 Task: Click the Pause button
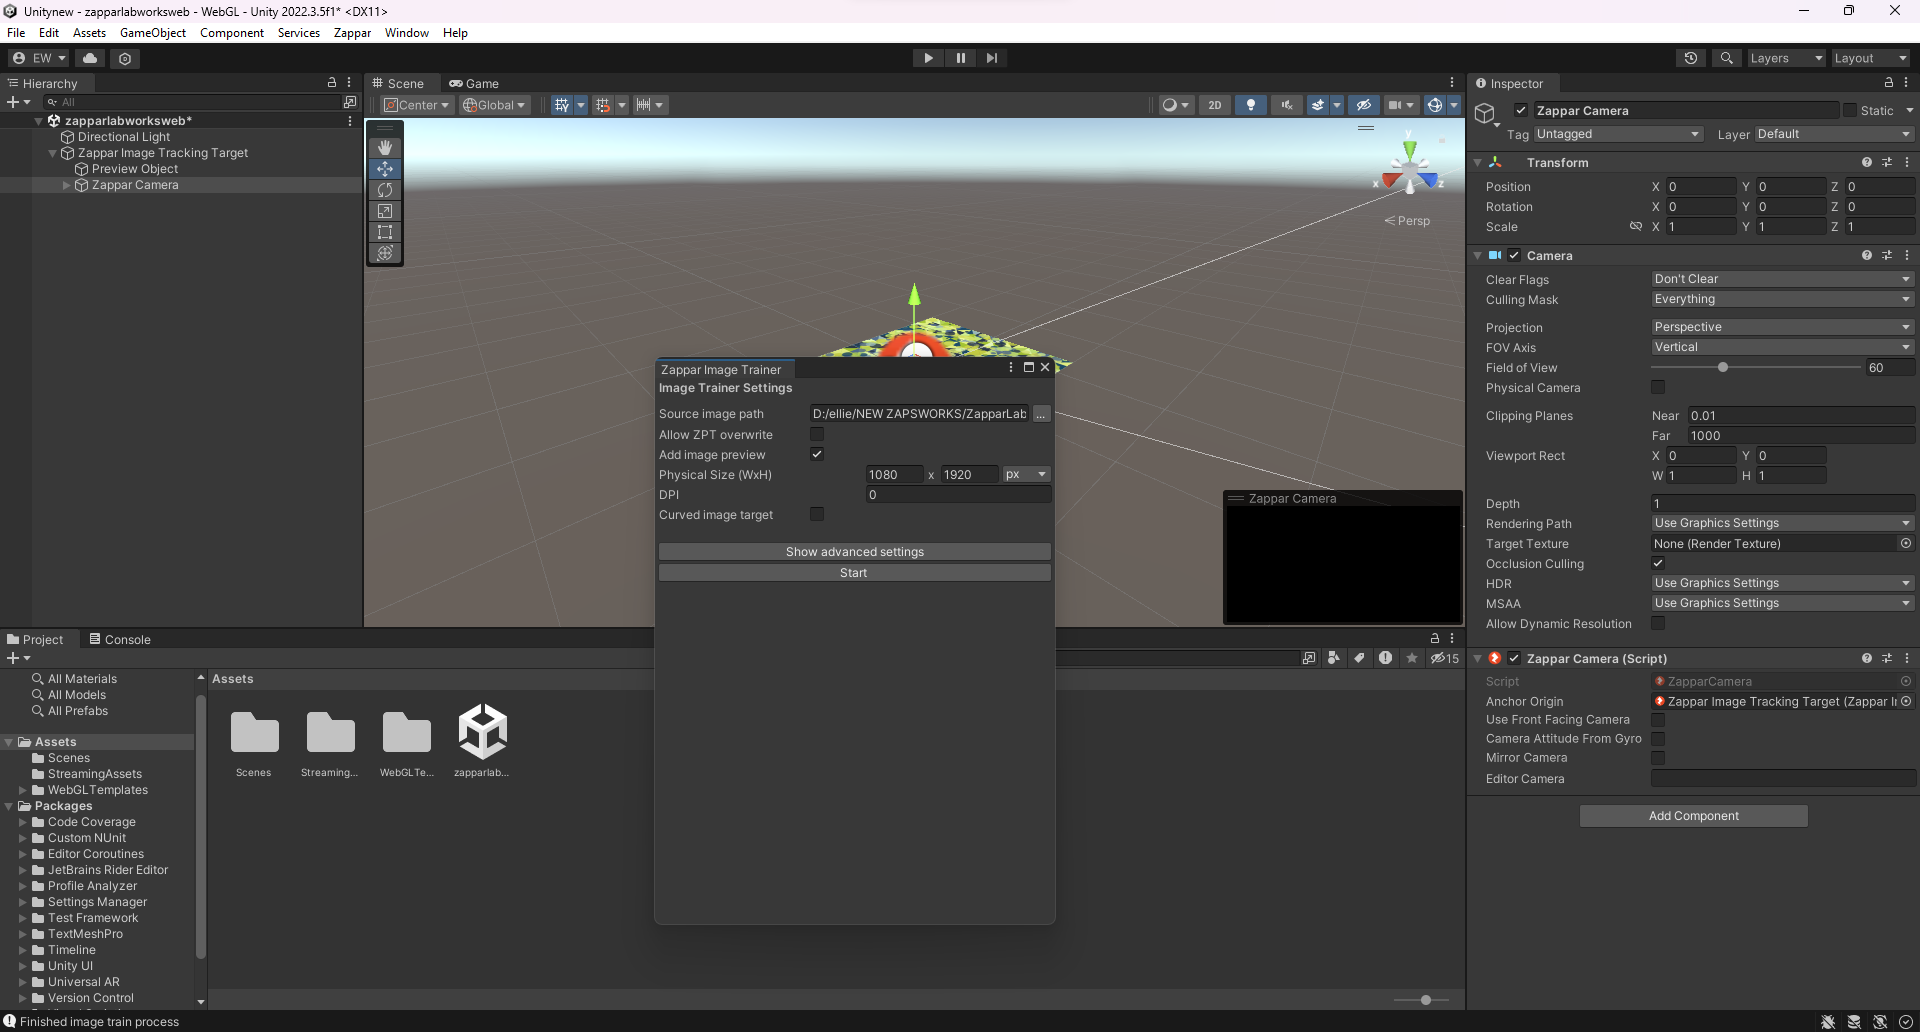click(x=960, y=58)
